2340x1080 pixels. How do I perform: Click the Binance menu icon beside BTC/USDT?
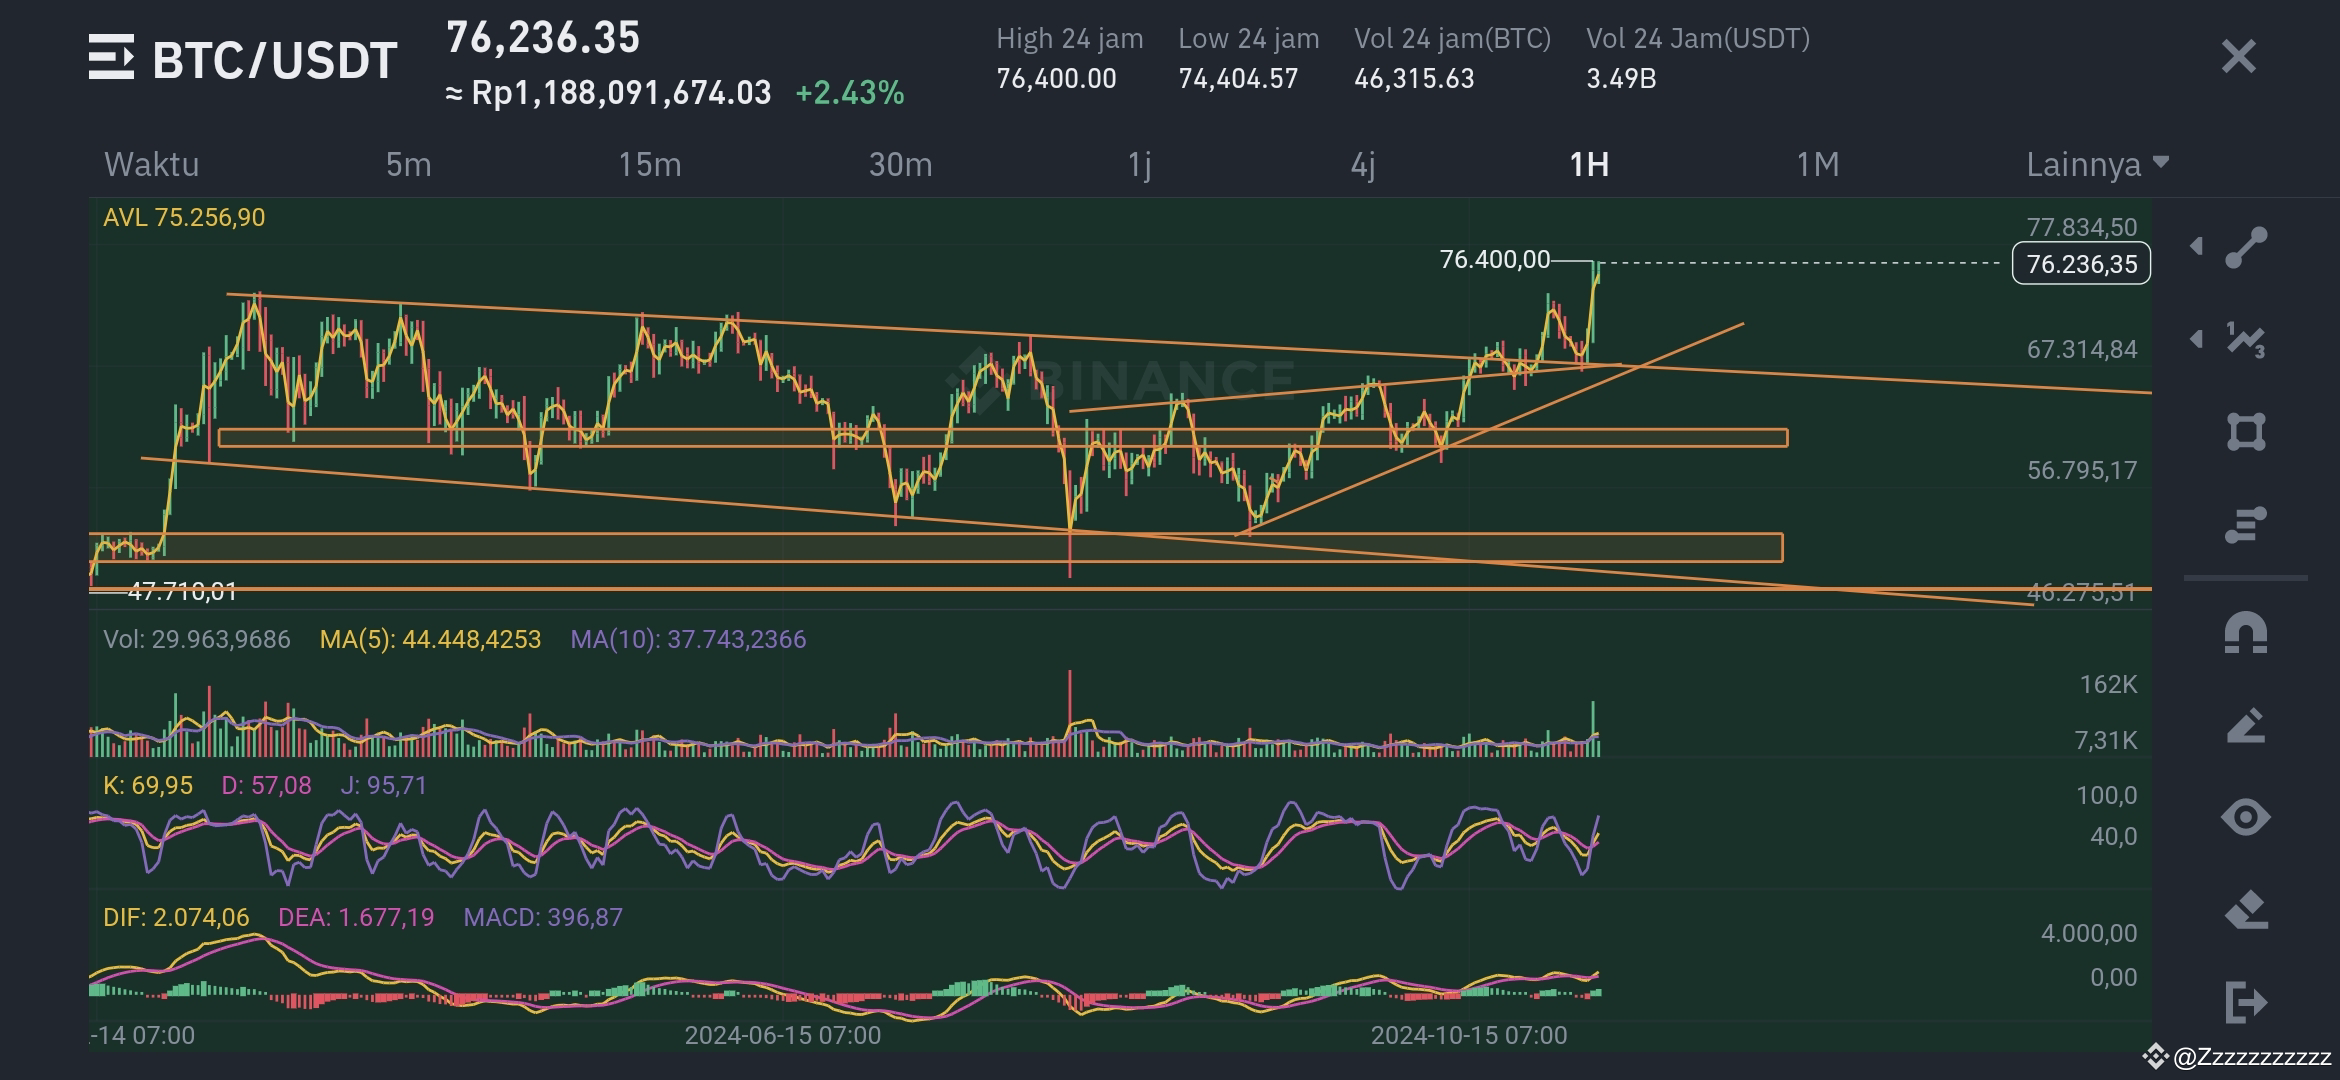click(113, 59)
